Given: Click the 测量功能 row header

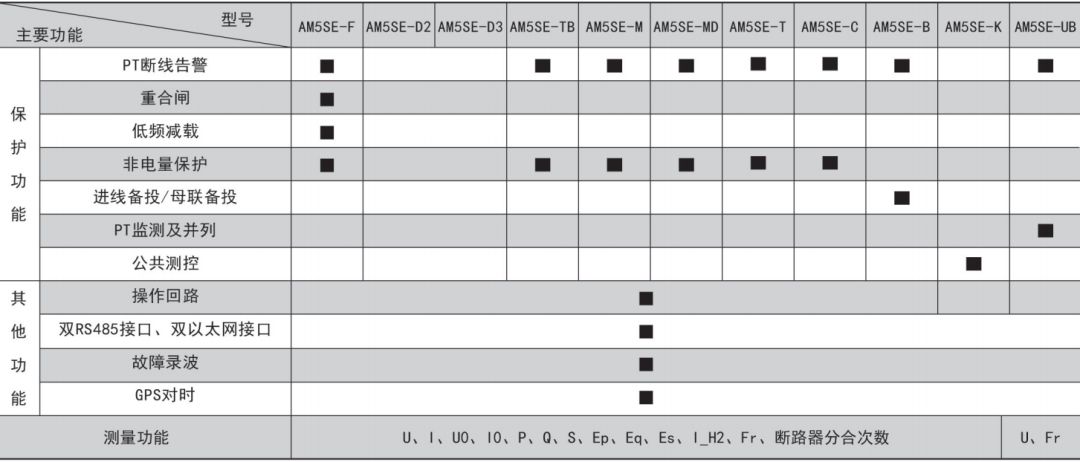Looking at the screenshot, I should (136, 437).
